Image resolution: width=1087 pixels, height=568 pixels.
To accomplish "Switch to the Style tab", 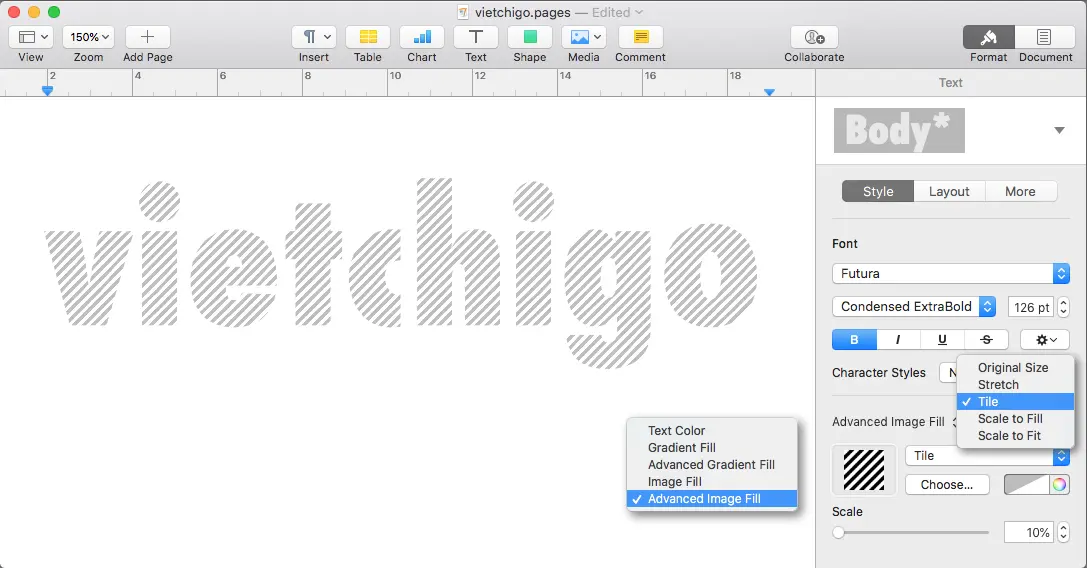I will click(x=878, y=191).
